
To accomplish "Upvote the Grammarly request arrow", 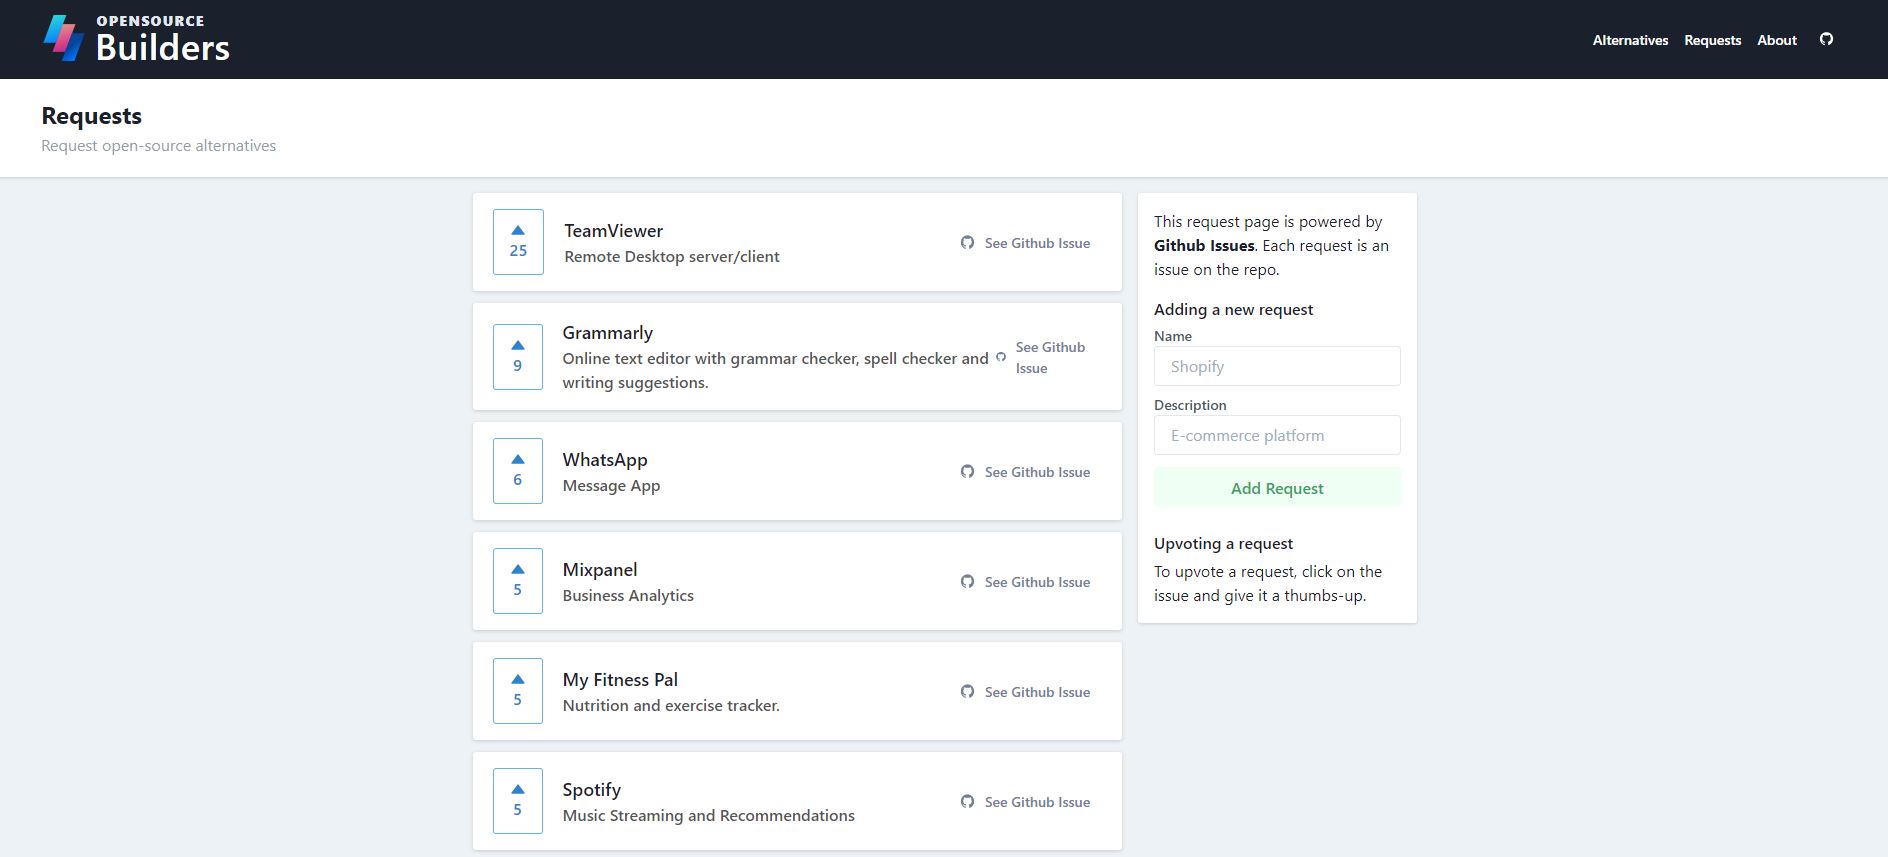I will click(x=518, y=345).
